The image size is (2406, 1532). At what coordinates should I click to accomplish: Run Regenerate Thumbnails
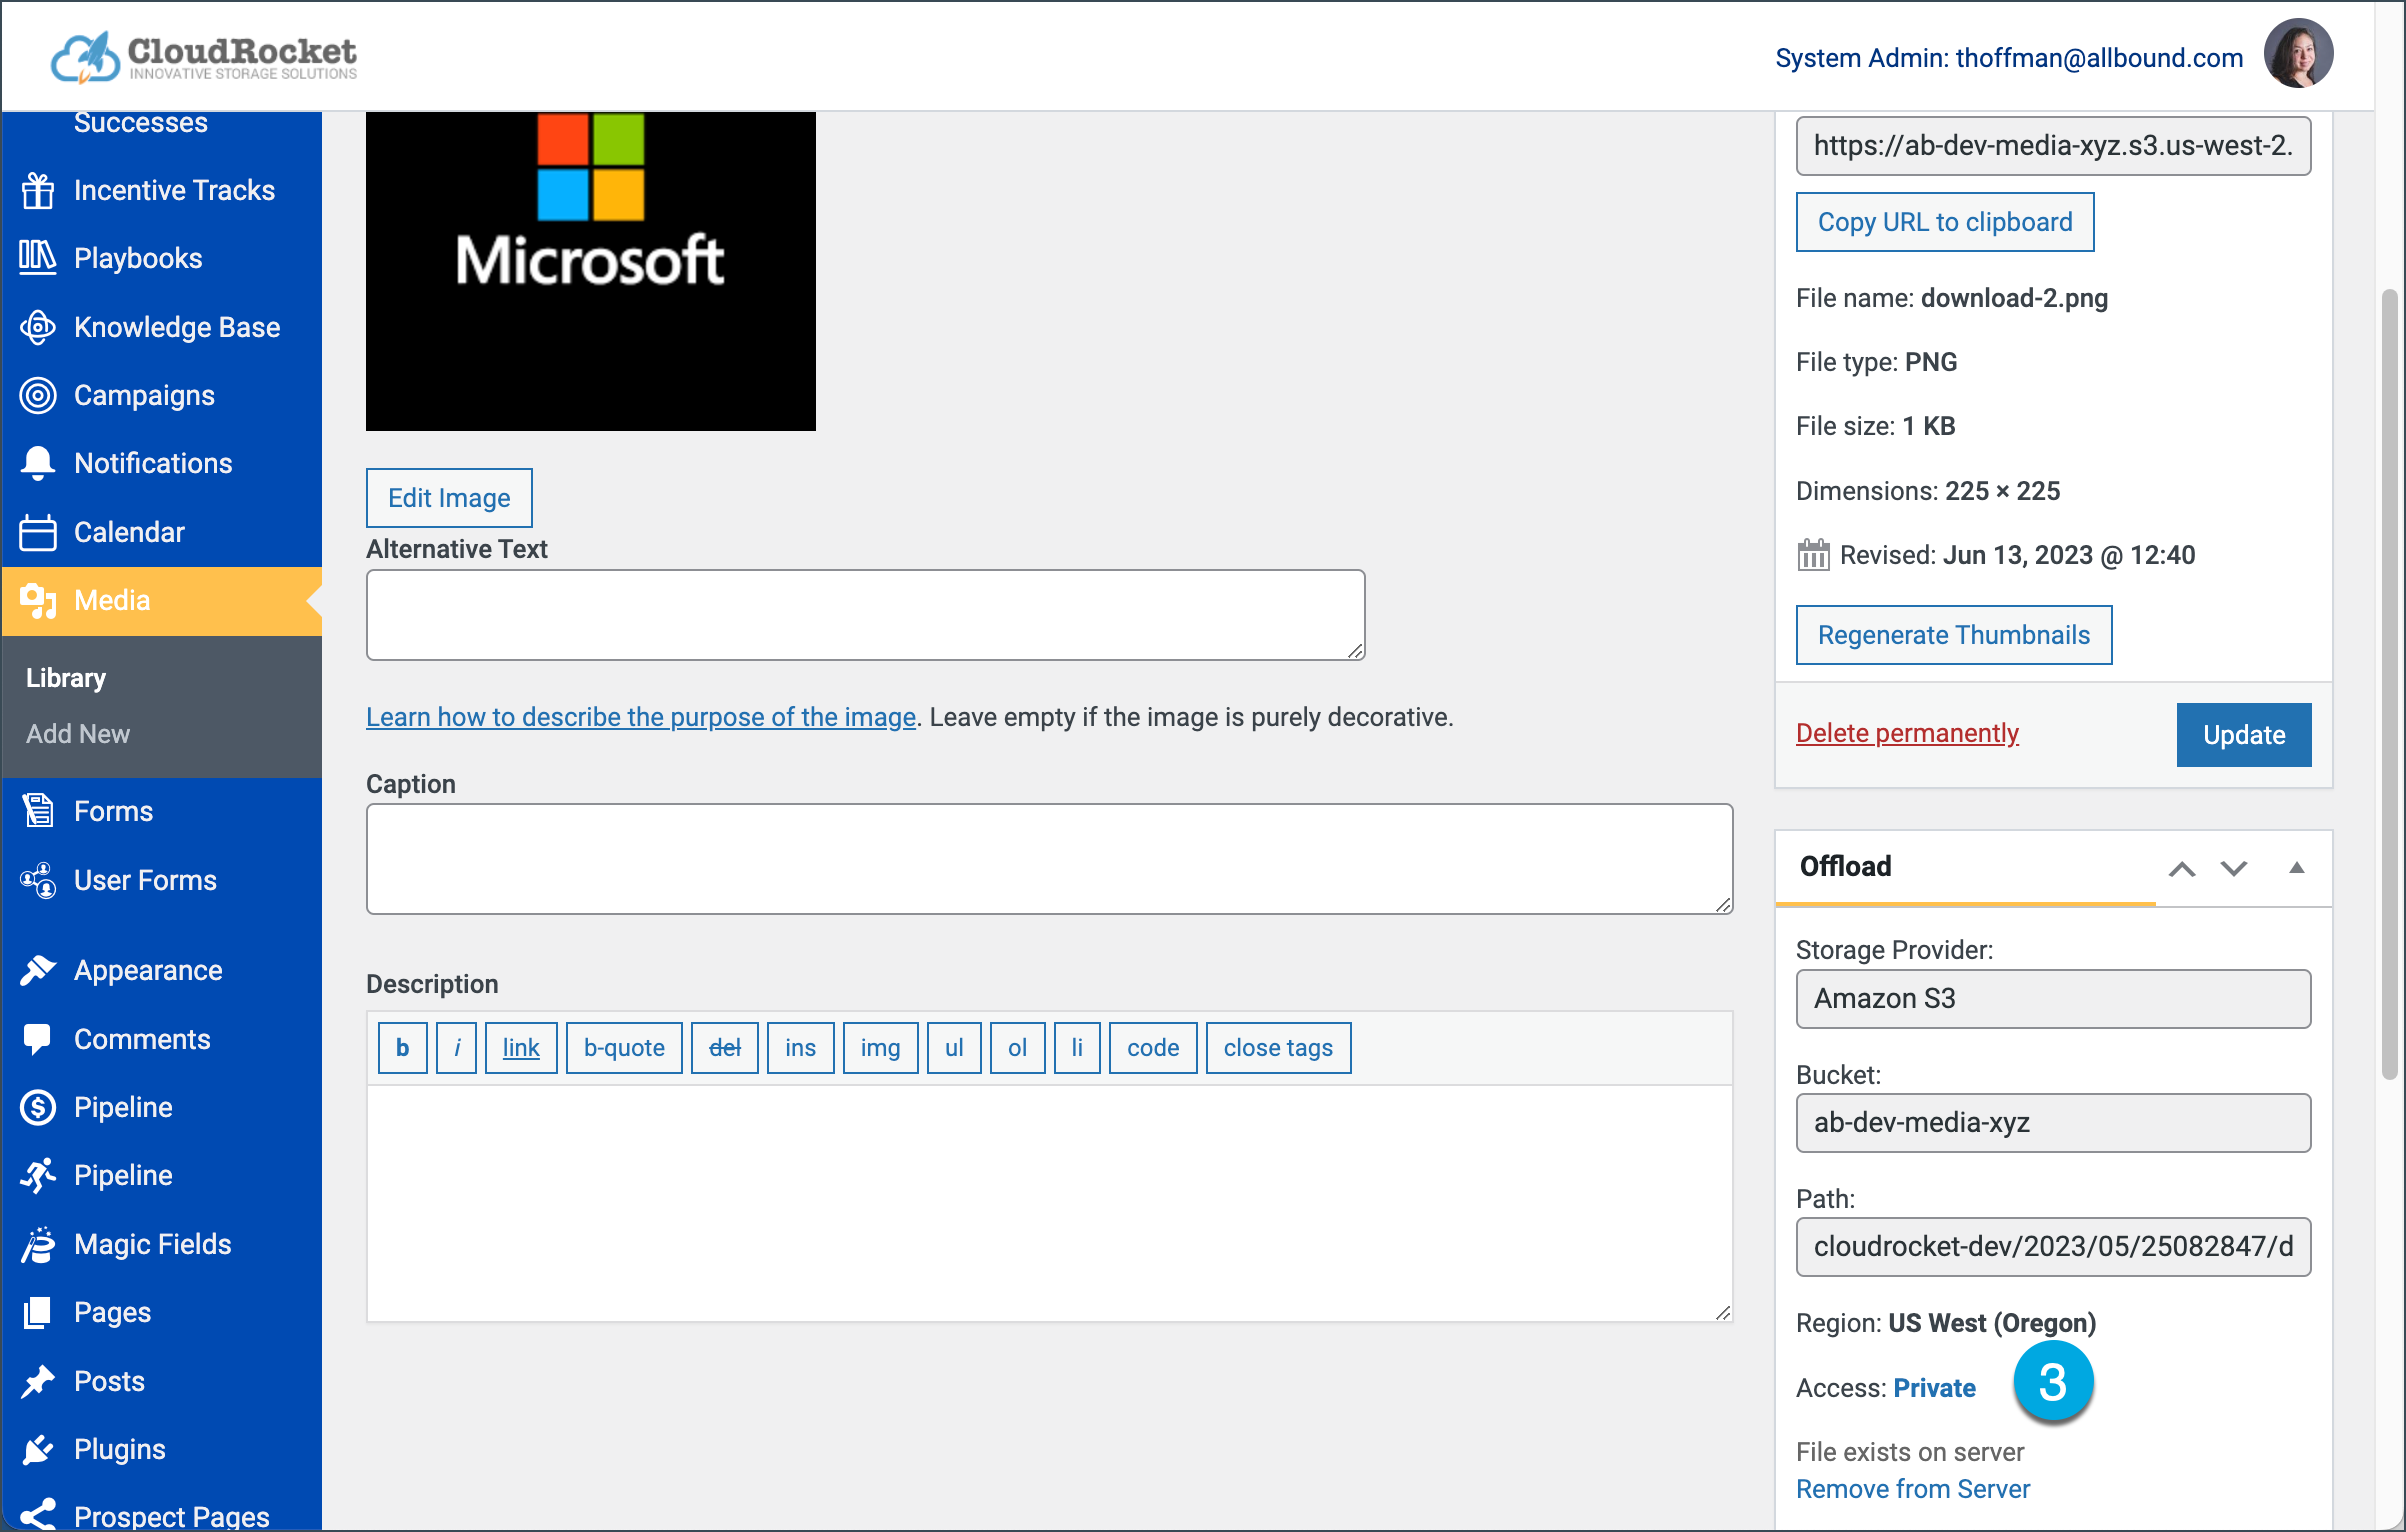coord(1954,635)
